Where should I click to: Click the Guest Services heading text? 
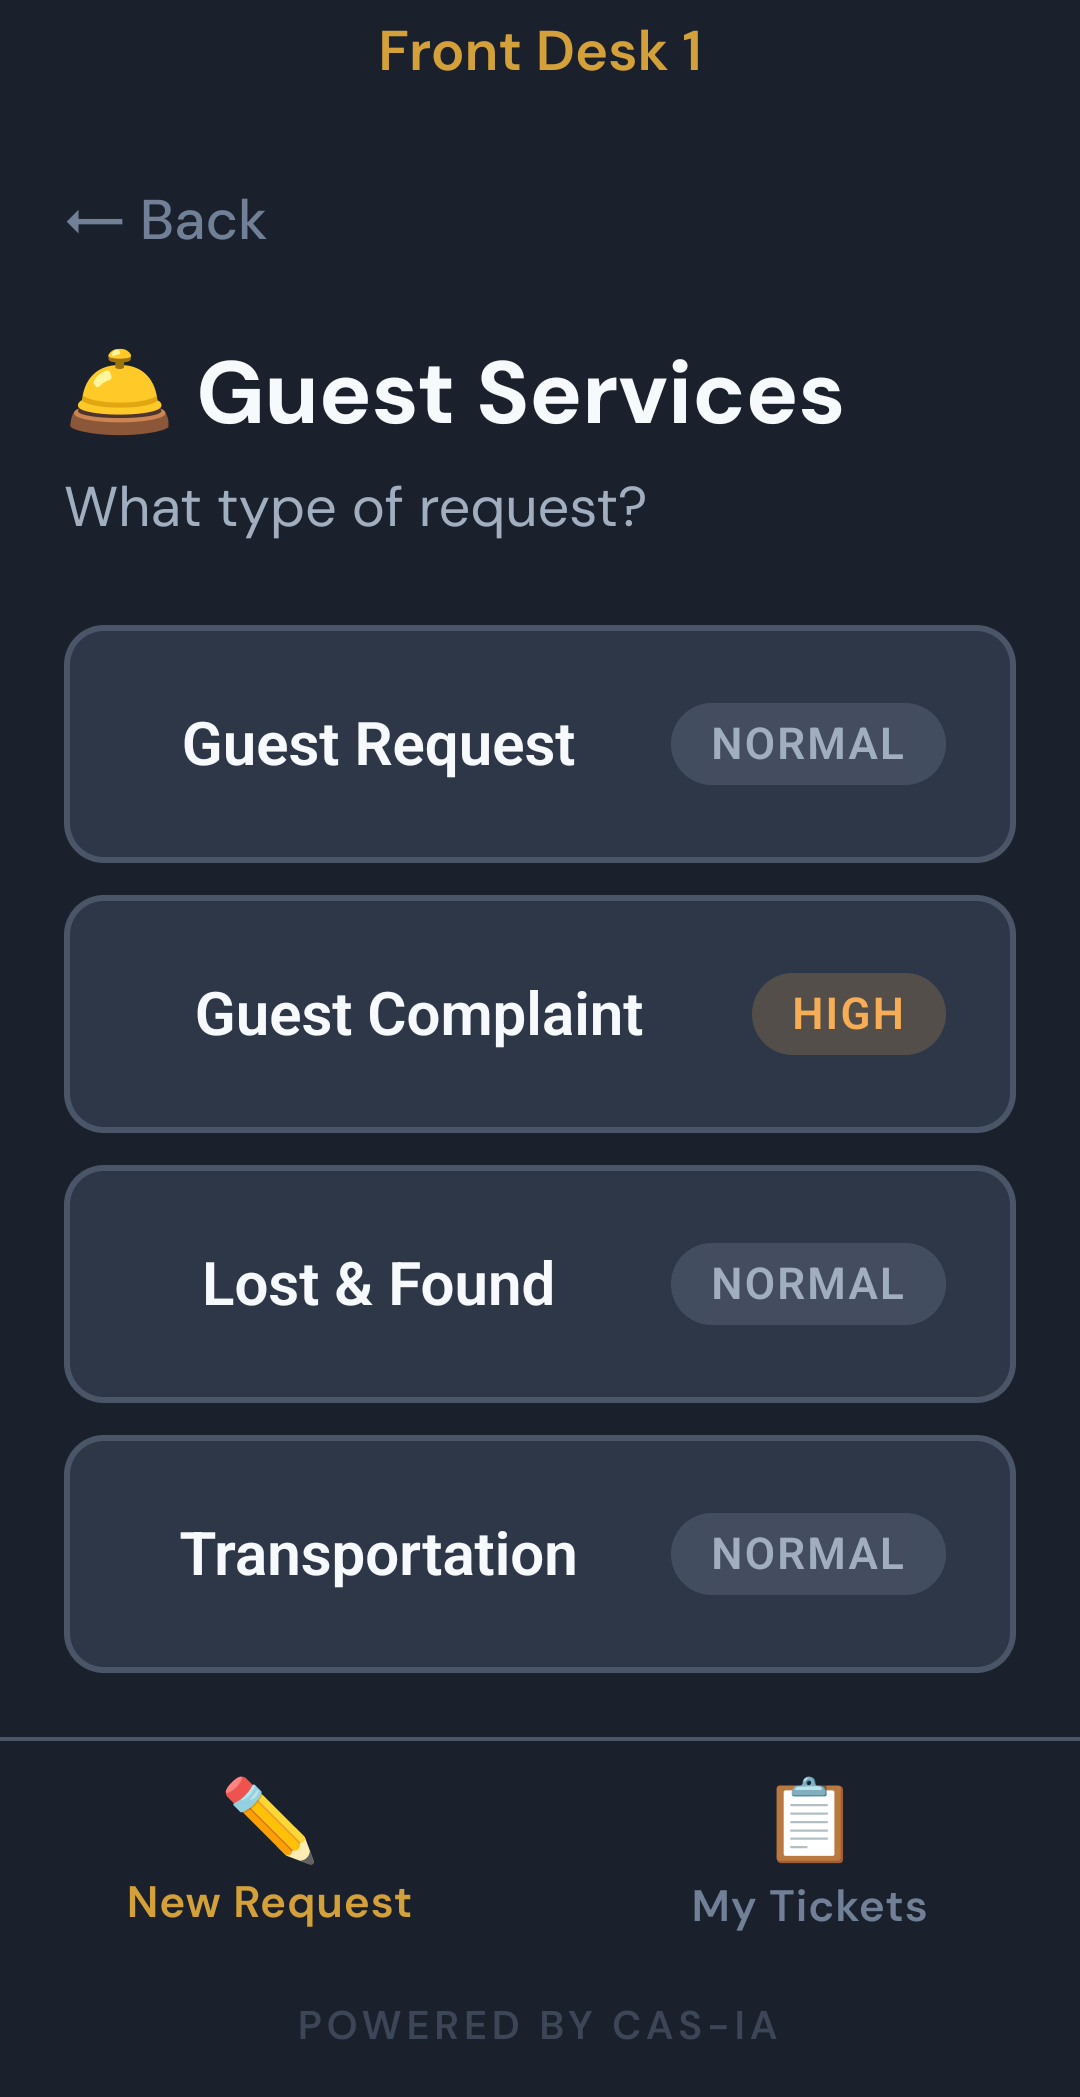[x=520, y=394]
